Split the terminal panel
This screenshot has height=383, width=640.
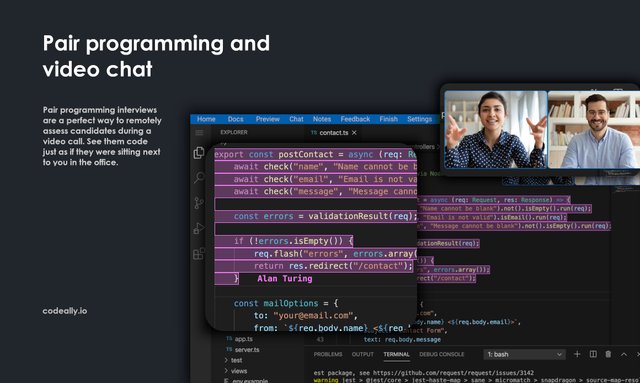(593, 354)
